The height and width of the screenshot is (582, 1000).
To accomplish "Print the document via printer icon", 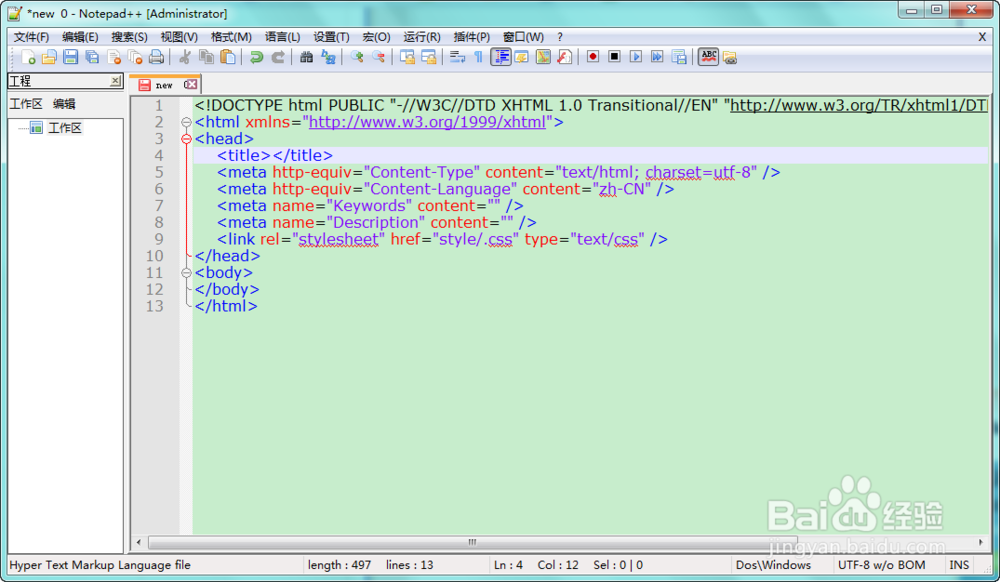I will click(156, 57).
